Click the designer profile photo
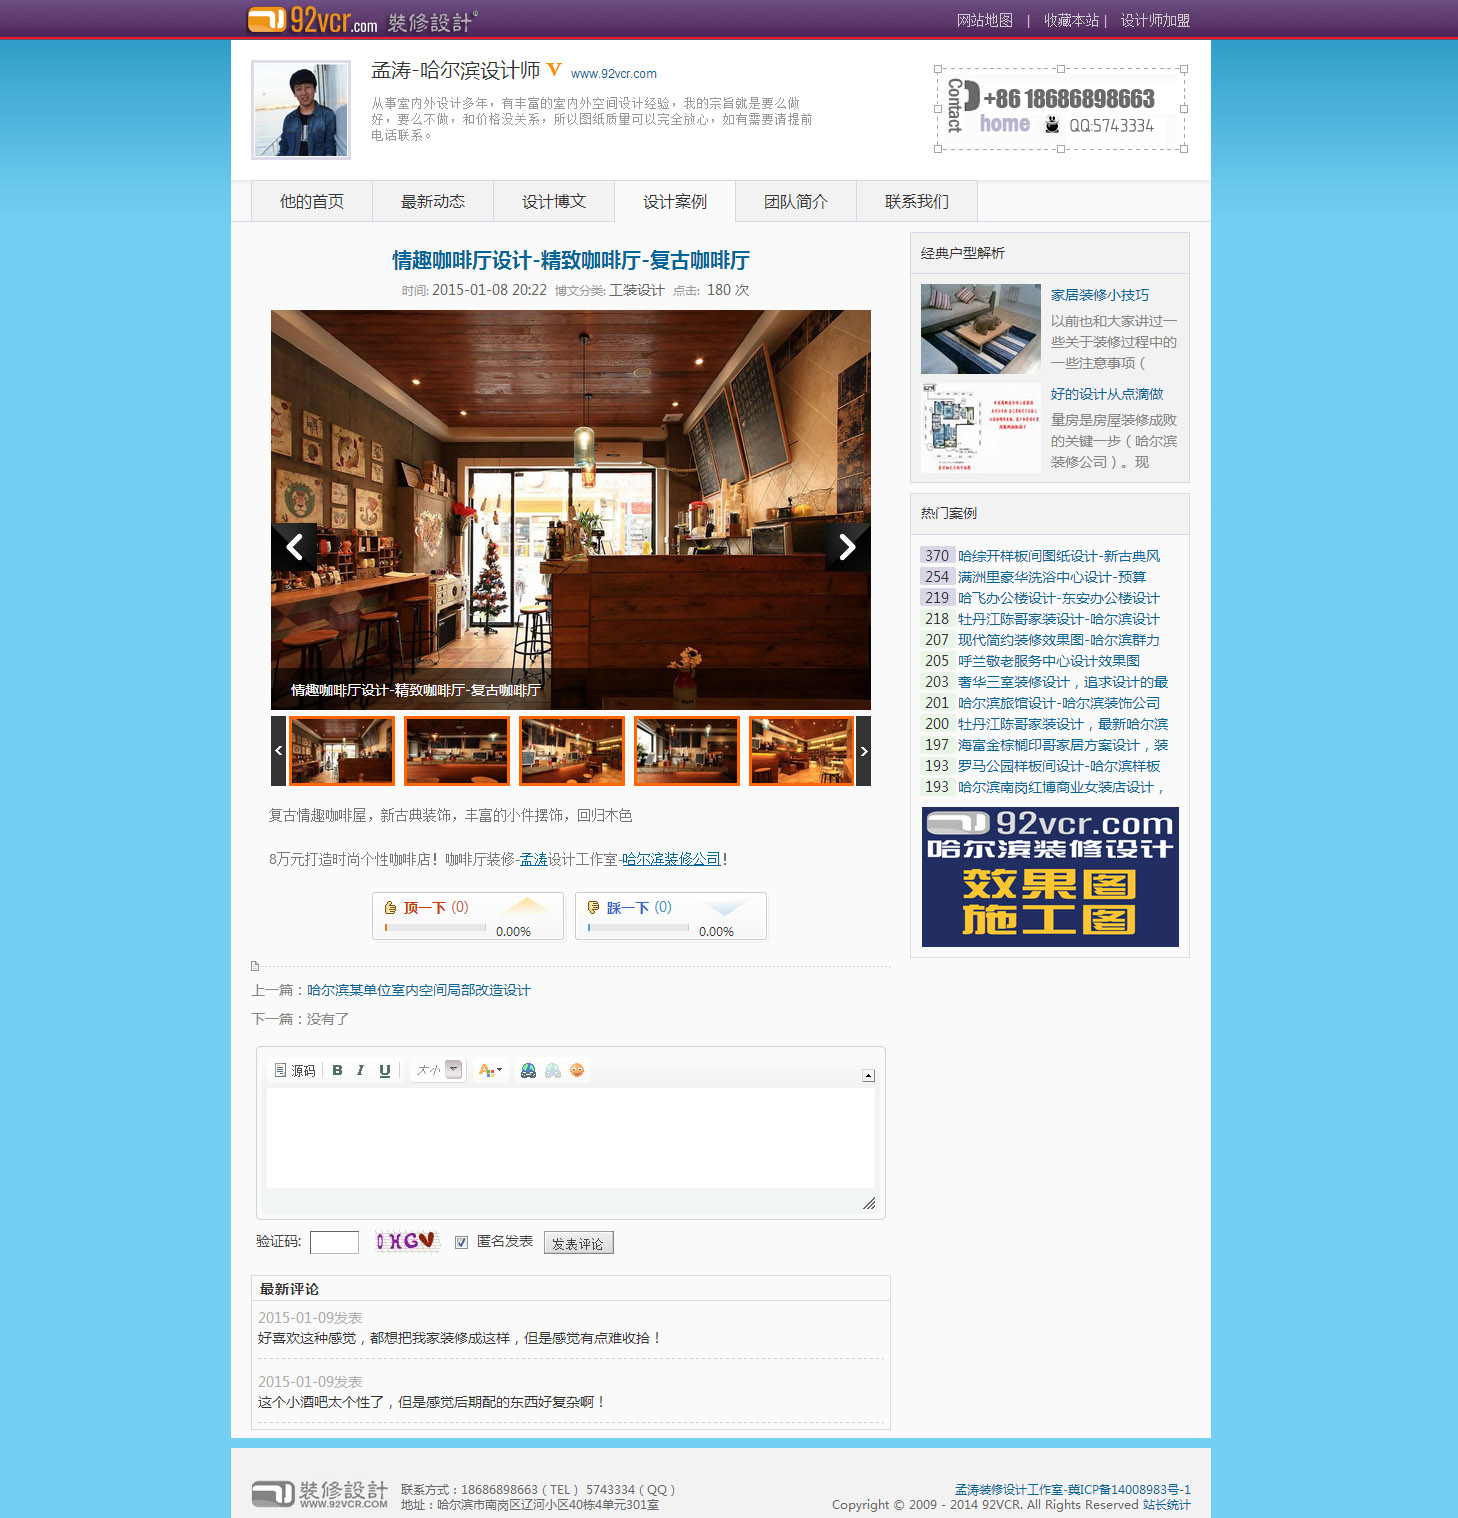Image resolution: width=1458 pixels, height=1518 pixels. click(x=301, y=110)
